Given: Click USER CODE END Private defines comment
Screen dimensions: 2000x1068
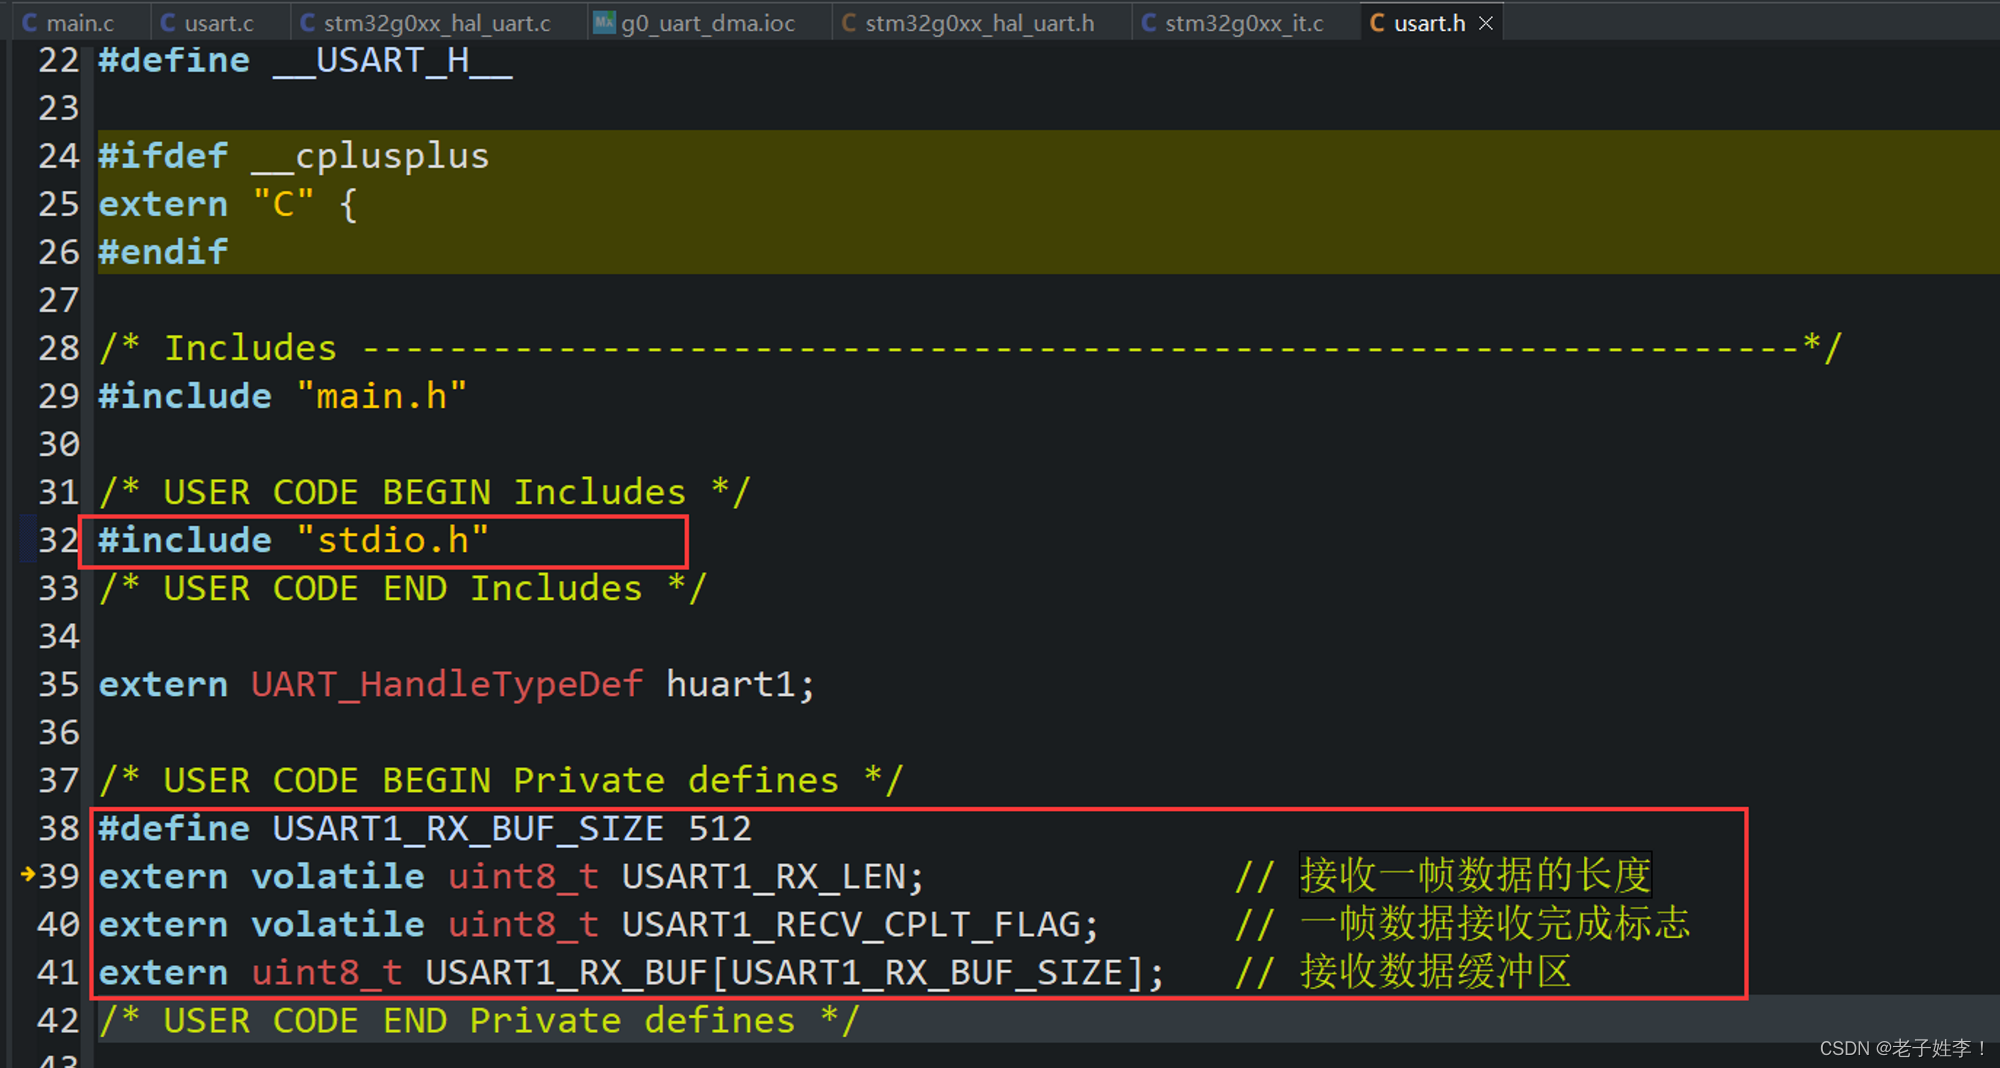Looking at the screenshot, I should [478, 1020].
